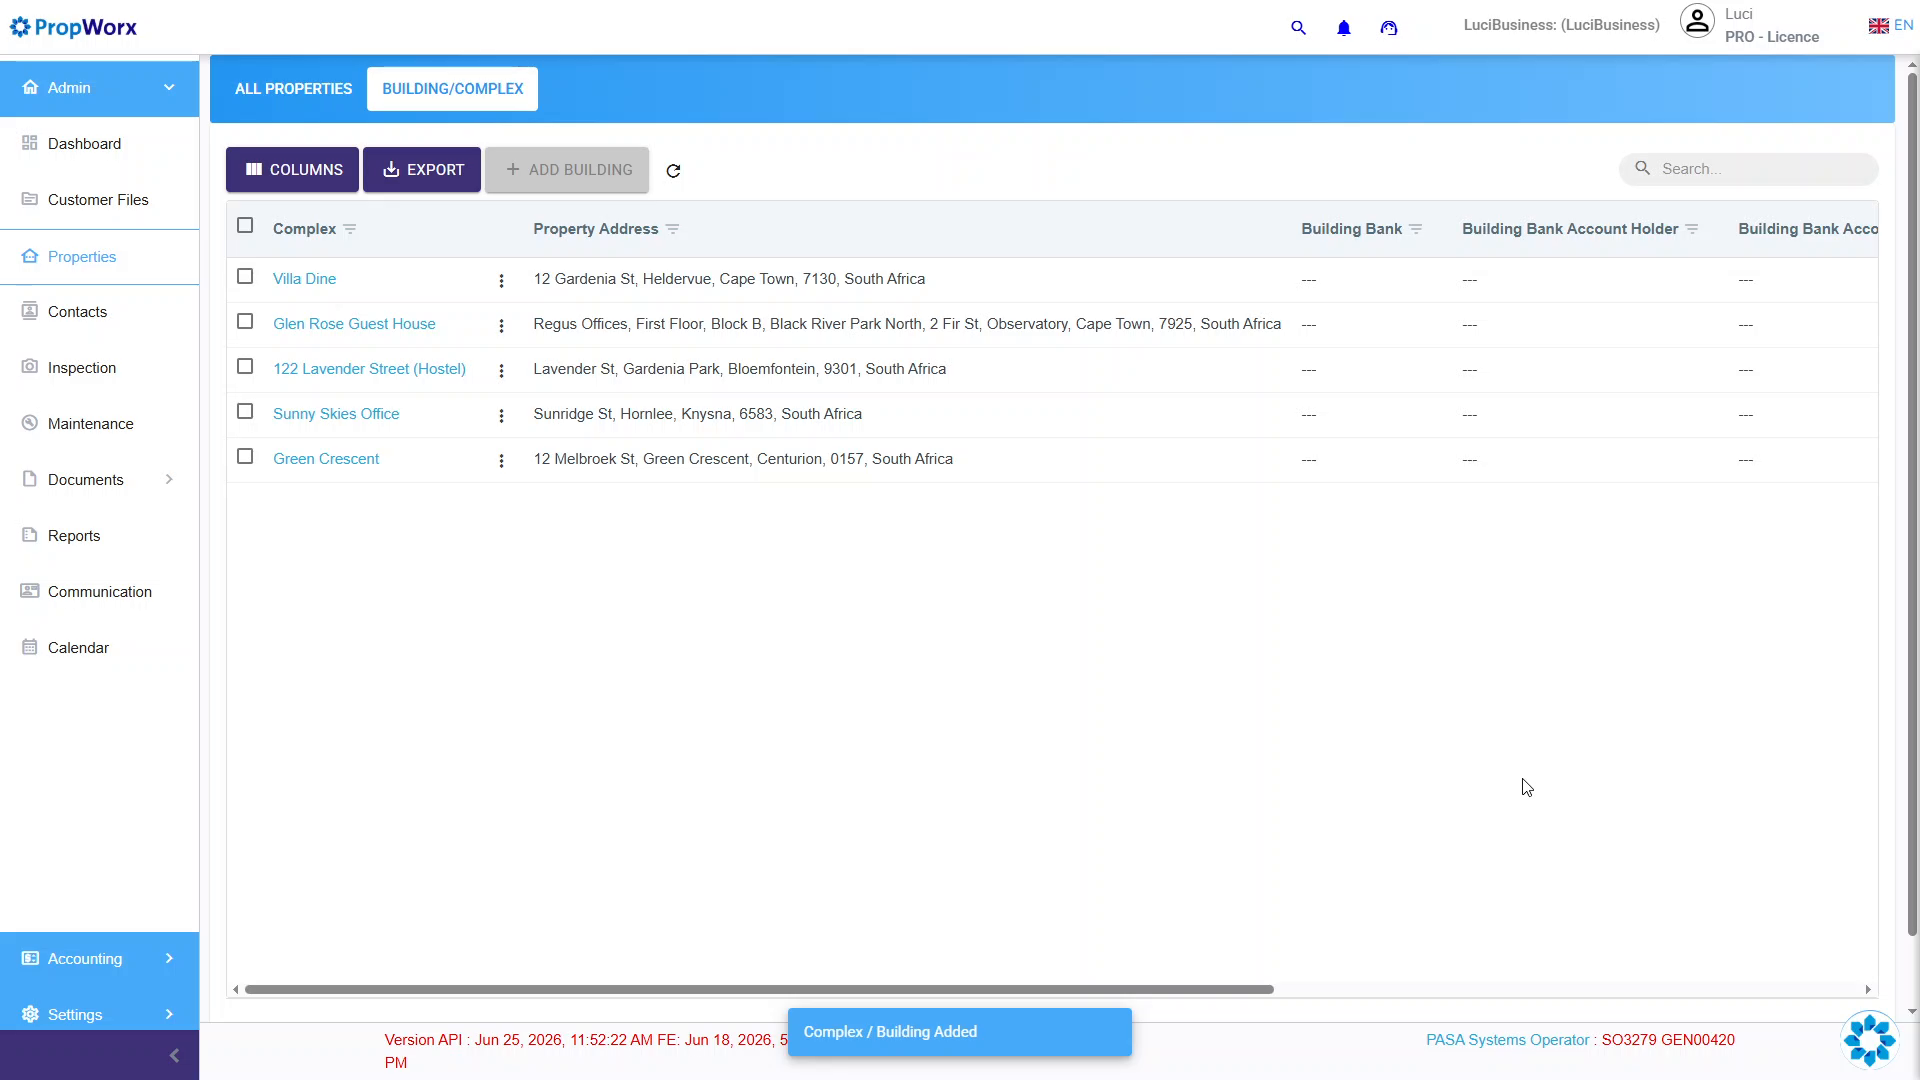Tick the Villa Dine checkbox
The image size is (1920, 1080).
tap(245, 277)
